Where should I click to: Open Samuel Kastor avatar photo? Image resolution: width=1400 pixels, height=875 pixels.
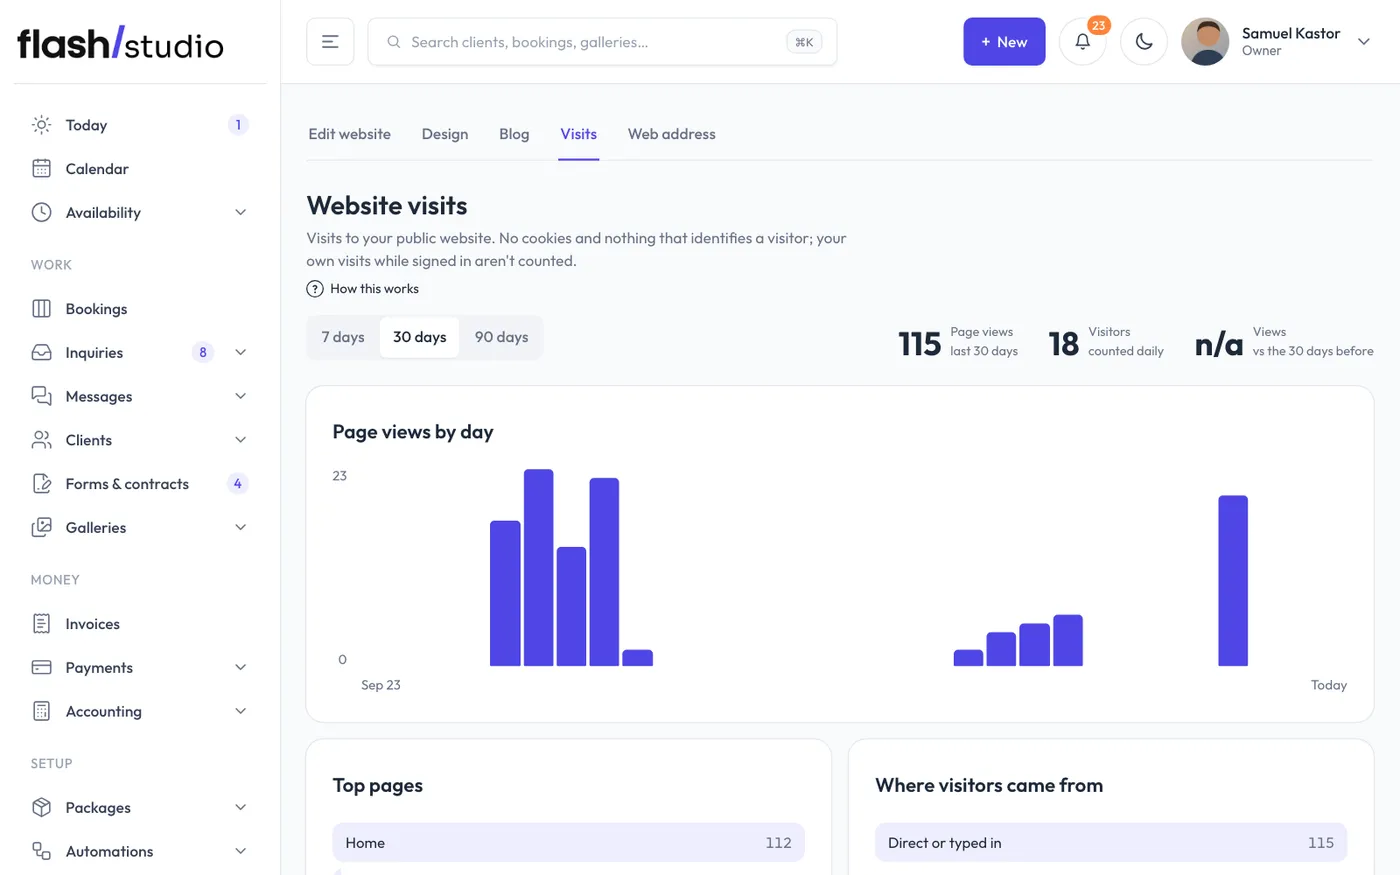(x=1205, y=42)
